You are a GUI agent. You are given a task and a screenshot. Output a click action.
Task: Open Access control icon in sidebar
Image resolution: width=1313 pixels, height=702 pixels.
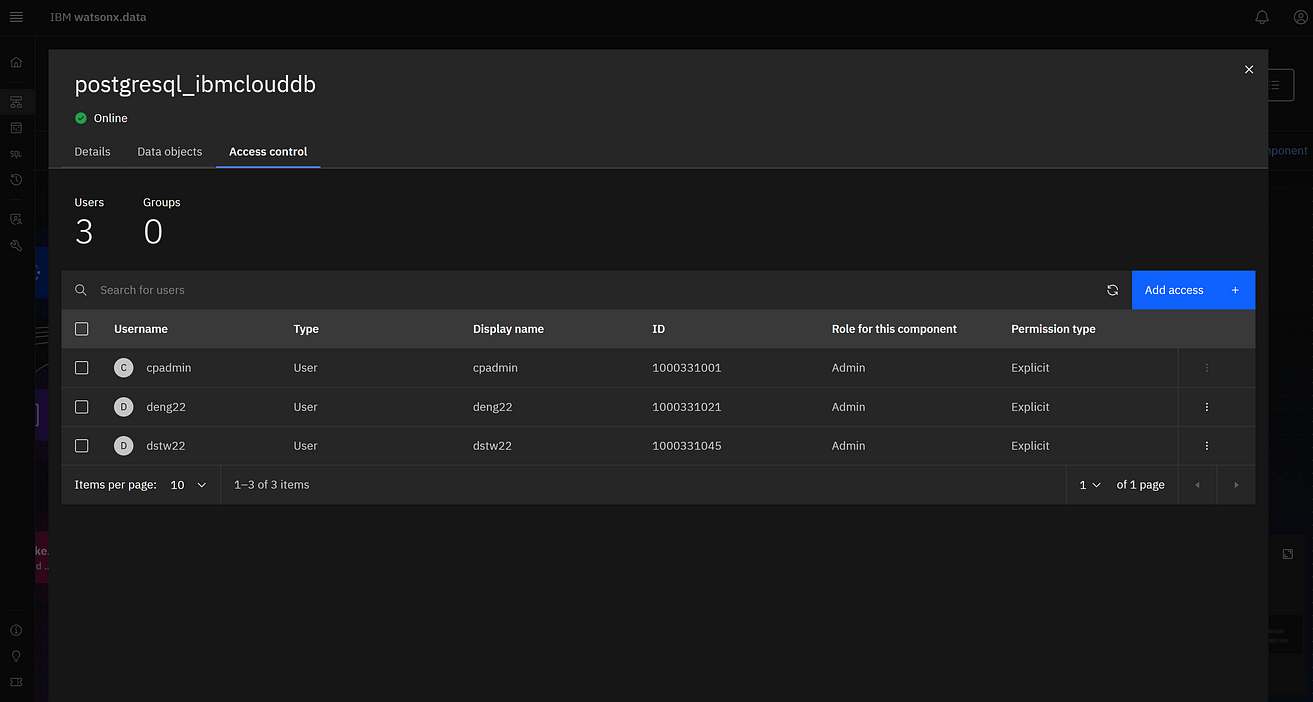pyautogui.click(x=16, y=219)
